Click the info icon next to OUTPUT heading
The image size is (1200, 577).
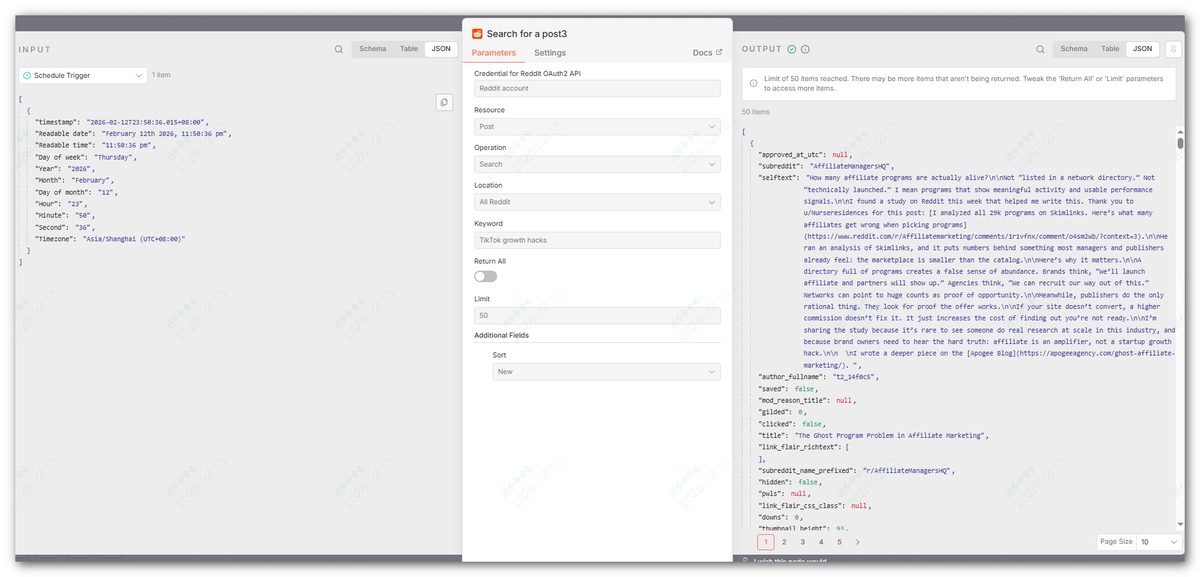(805, 49)
